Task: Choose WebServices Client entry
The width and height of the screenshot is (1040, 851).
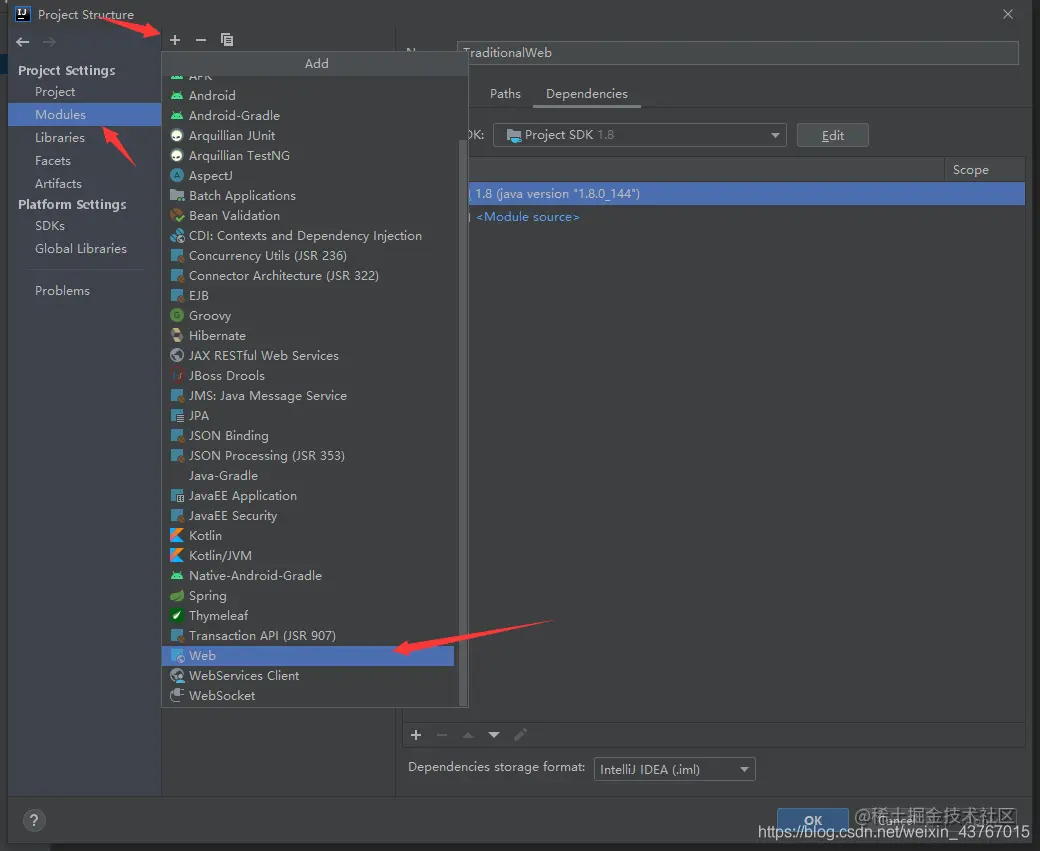Action: [x=308, y=675]
